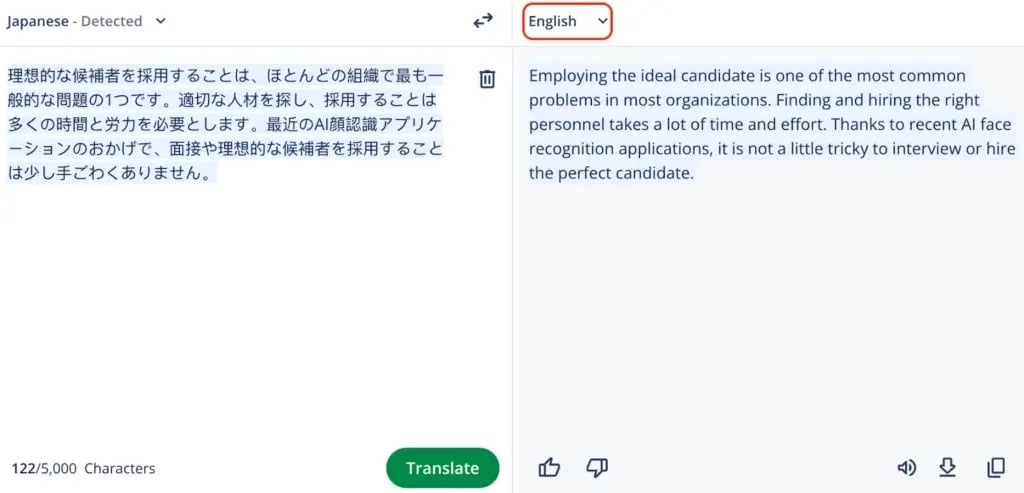Click the blank space under the English translation
Viewport: 1024px width, 493px height.
[x=768, y=320]
